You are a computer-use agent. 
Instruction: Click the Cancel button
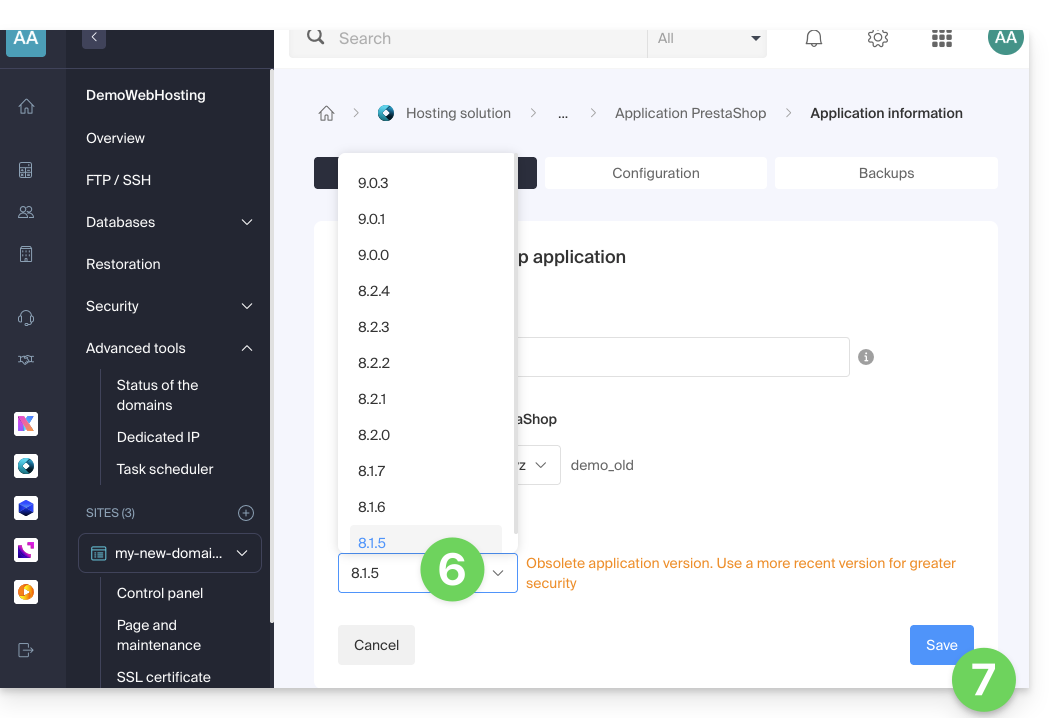(x=376, y=645)
